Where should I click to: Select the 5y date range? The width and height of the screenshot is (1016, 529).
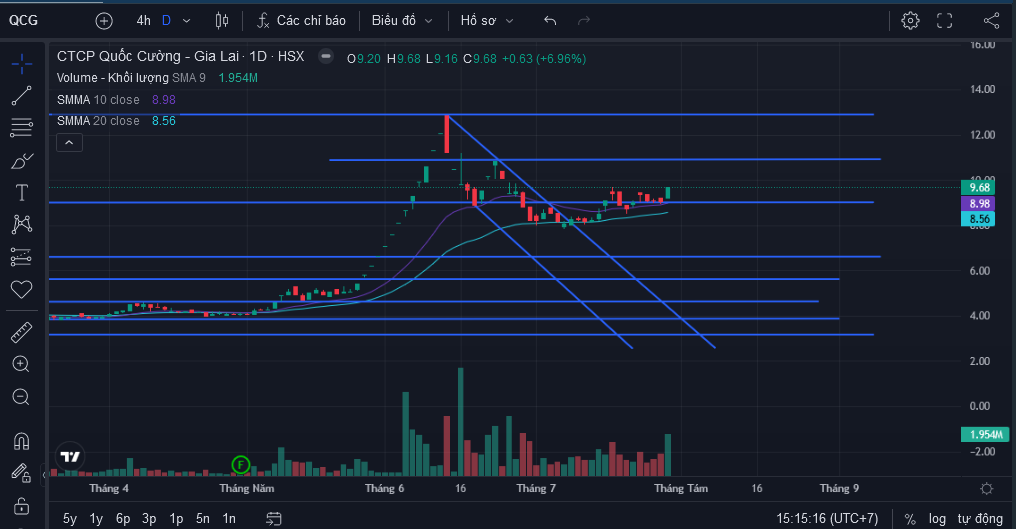click(x=69, y=519)
